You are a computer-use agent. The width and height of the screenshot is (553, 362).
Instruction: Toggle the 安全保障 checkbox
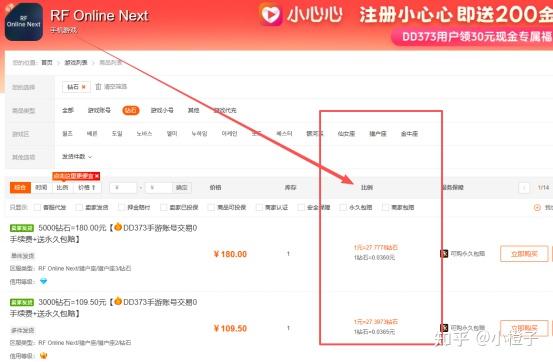coord(301,207)
